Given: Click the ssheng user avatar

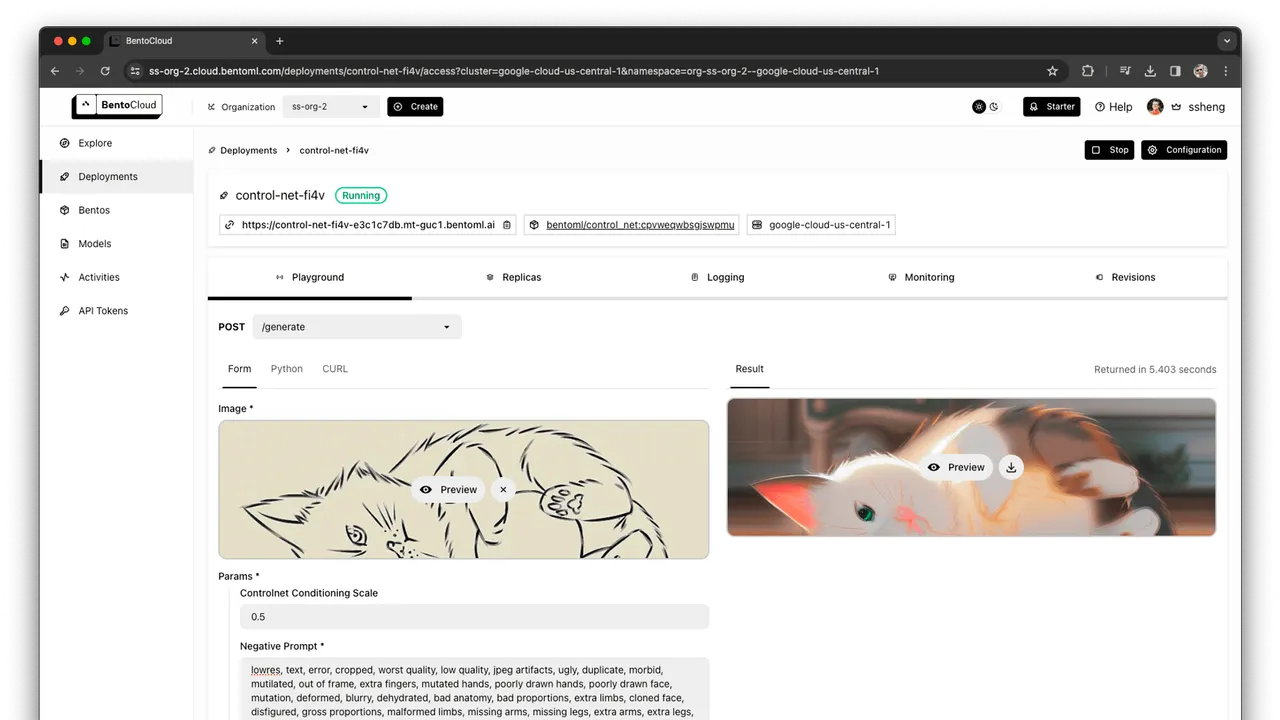Looking at the screenshot, I should (x=1155, y=107).
